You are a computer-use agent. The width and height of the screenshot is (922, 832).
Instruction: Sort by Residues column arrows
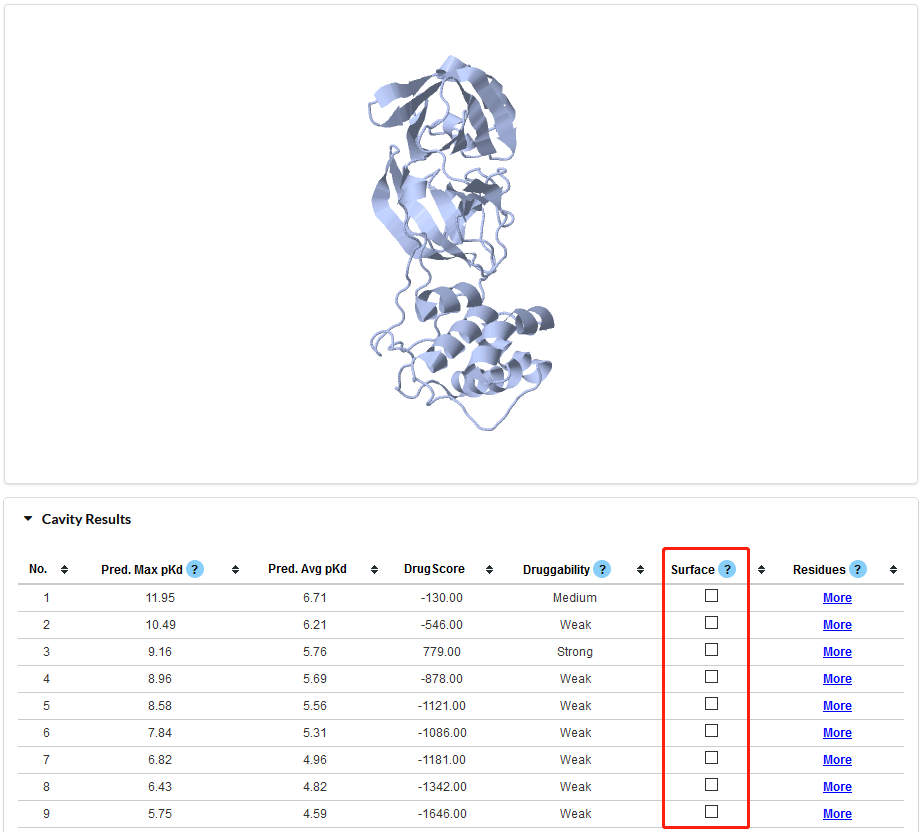click(x=893, y=569)
